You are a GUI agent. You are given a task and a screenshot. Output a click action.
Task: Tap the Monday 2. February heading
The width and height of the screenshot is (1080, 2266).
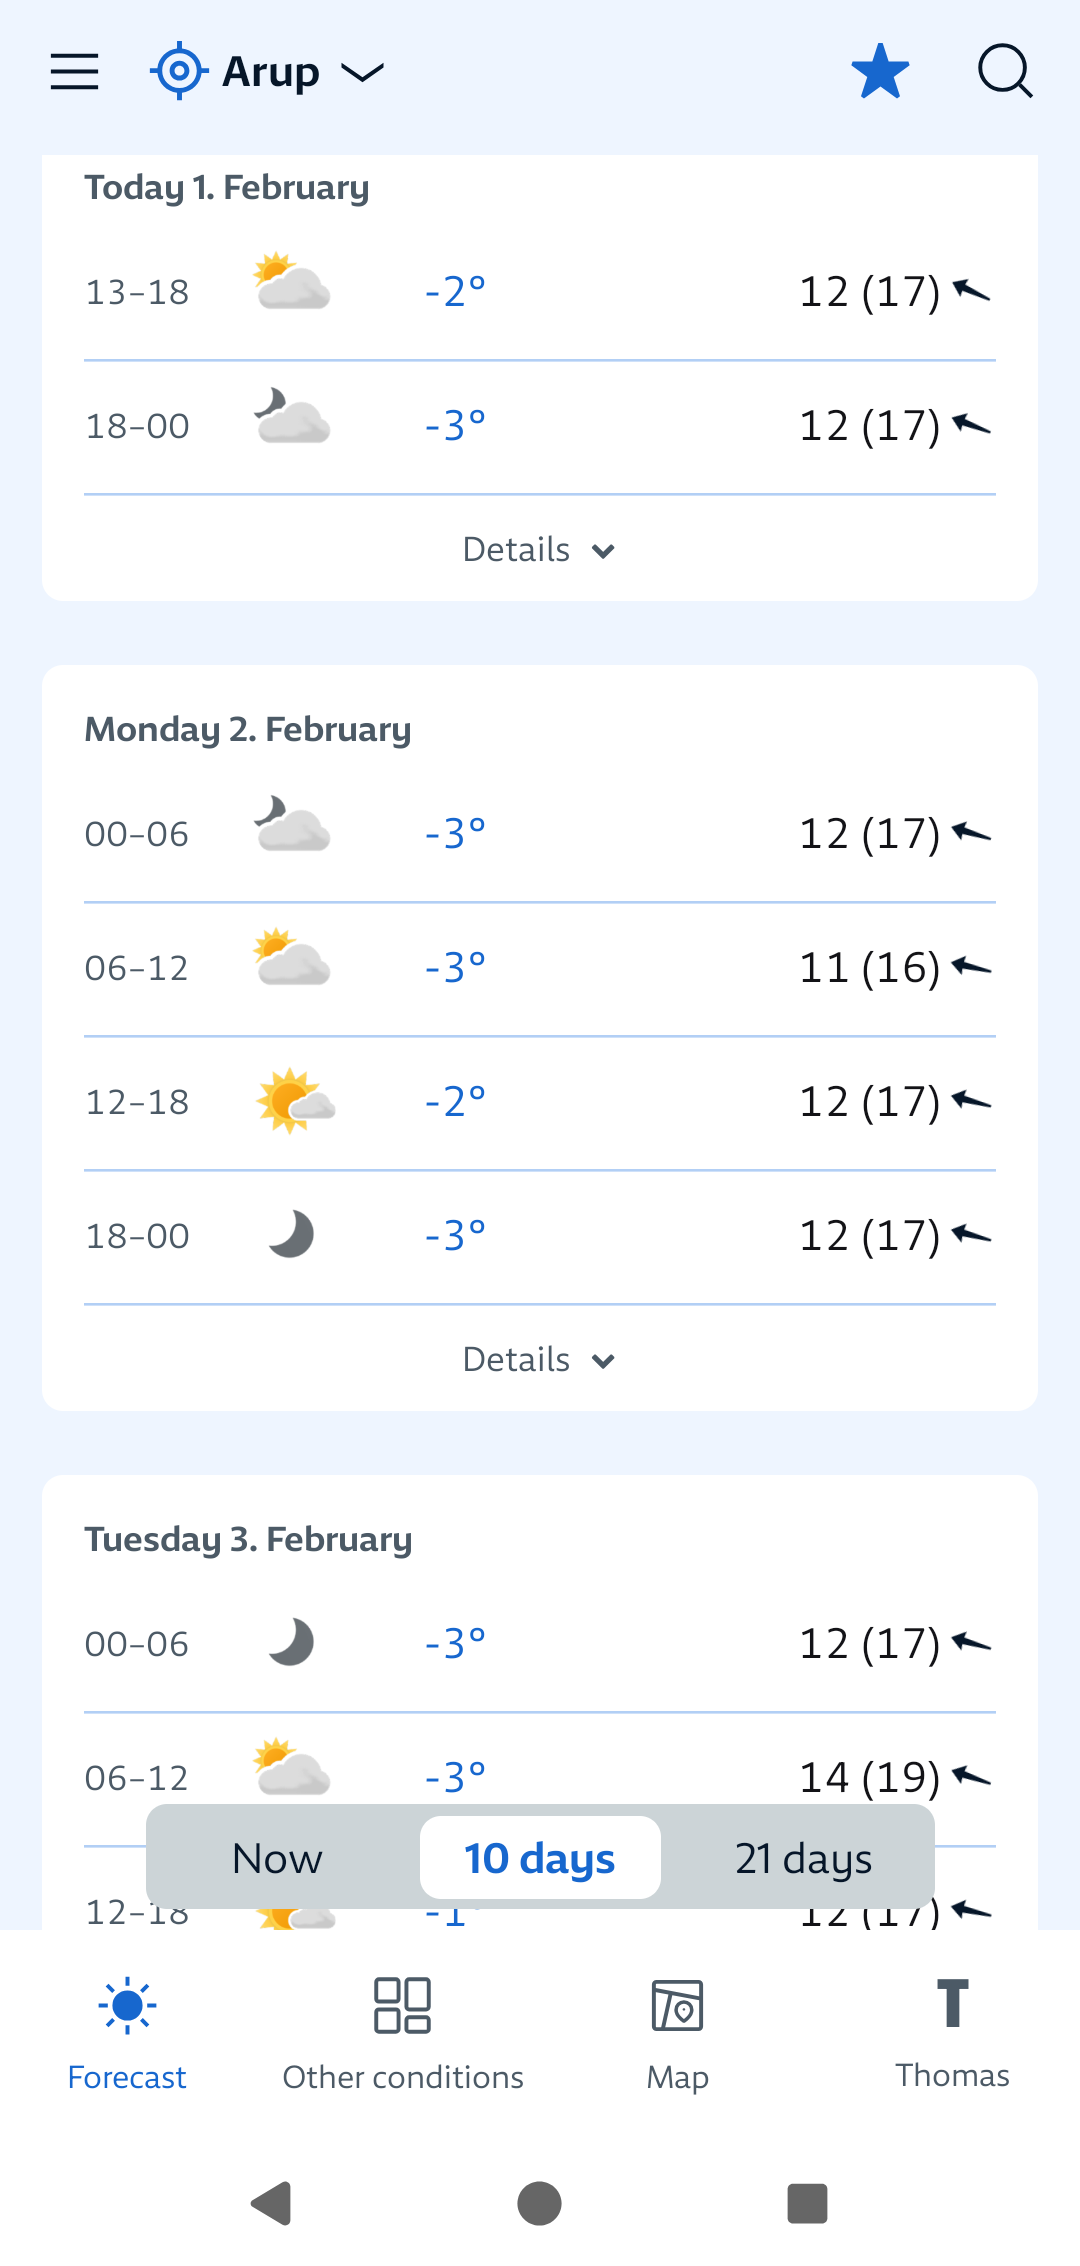(x=248, y=730)
